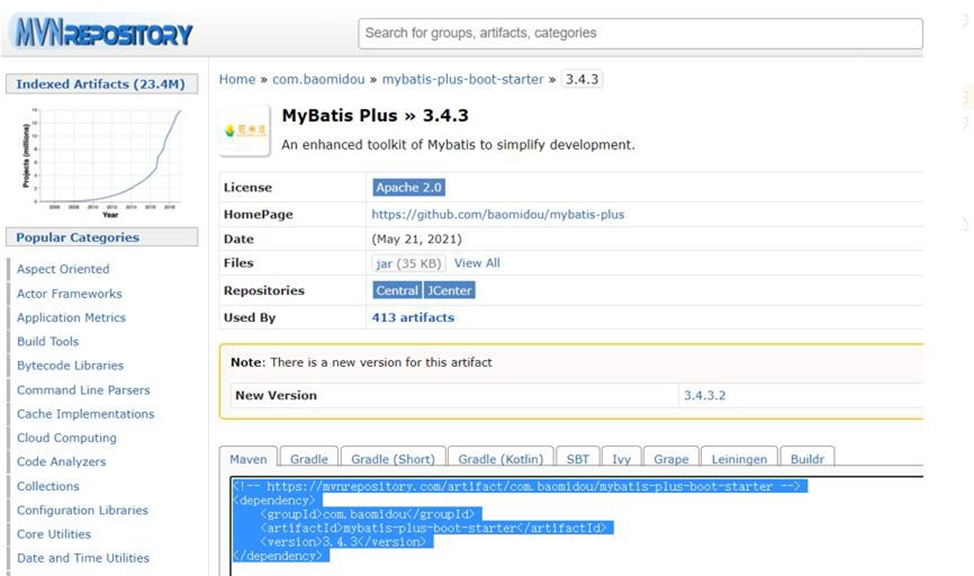Screen dimensions: 974x576
Task: Click the Apache 2.0 license badge
Action: tap(408, 187)
